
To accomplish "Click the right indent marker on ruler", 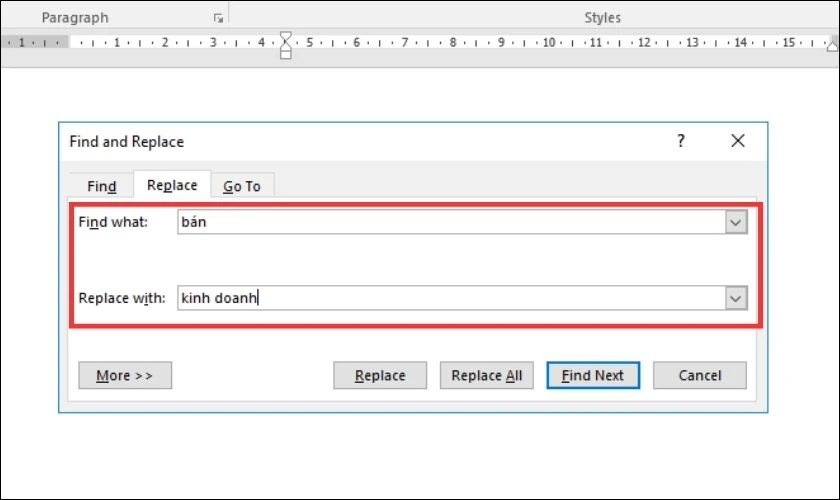I will click(x=833, y=46).
